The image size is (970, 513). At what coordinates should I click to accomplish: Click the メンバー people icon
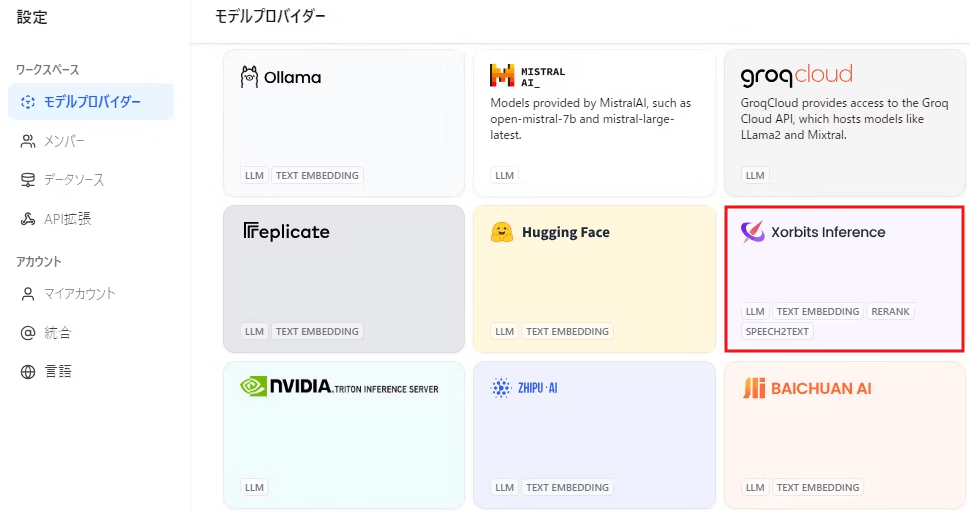28,141
